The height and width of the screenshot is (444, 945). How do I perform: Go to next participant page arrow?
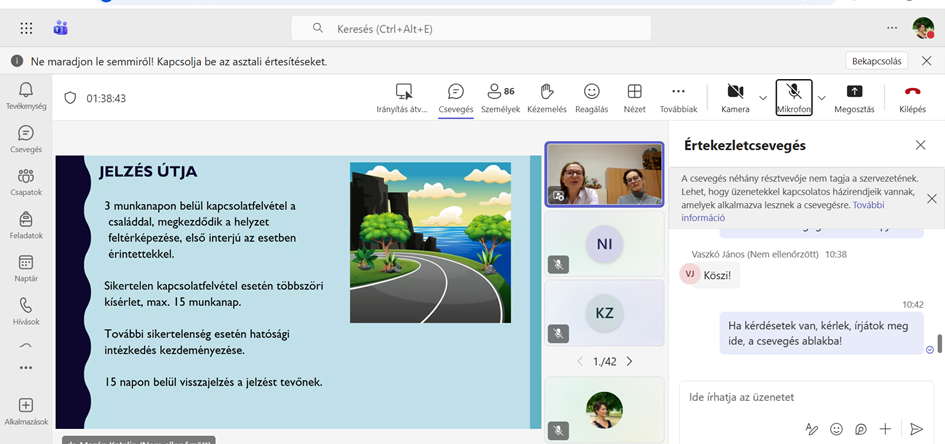pos(629,361)
